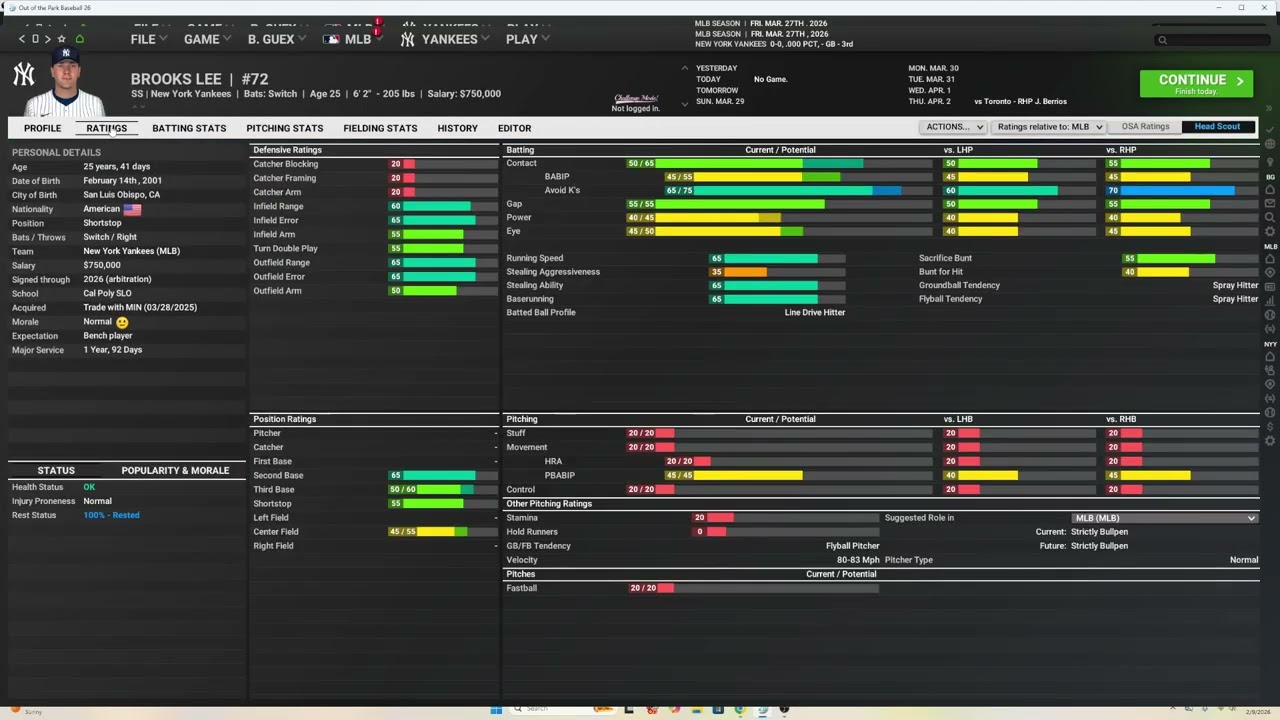Open the FILE menu
The height and width of the screenshot is (720, 1280).
(148, 39)
